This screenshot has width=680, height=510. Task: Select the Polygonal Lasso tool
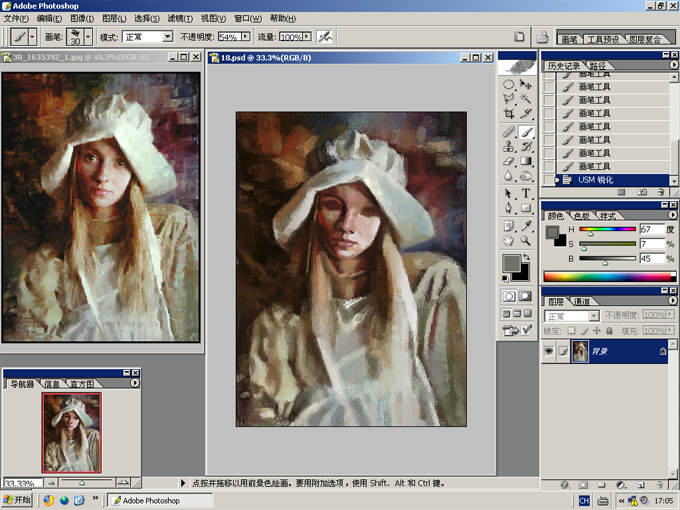[x=509, y=99]
